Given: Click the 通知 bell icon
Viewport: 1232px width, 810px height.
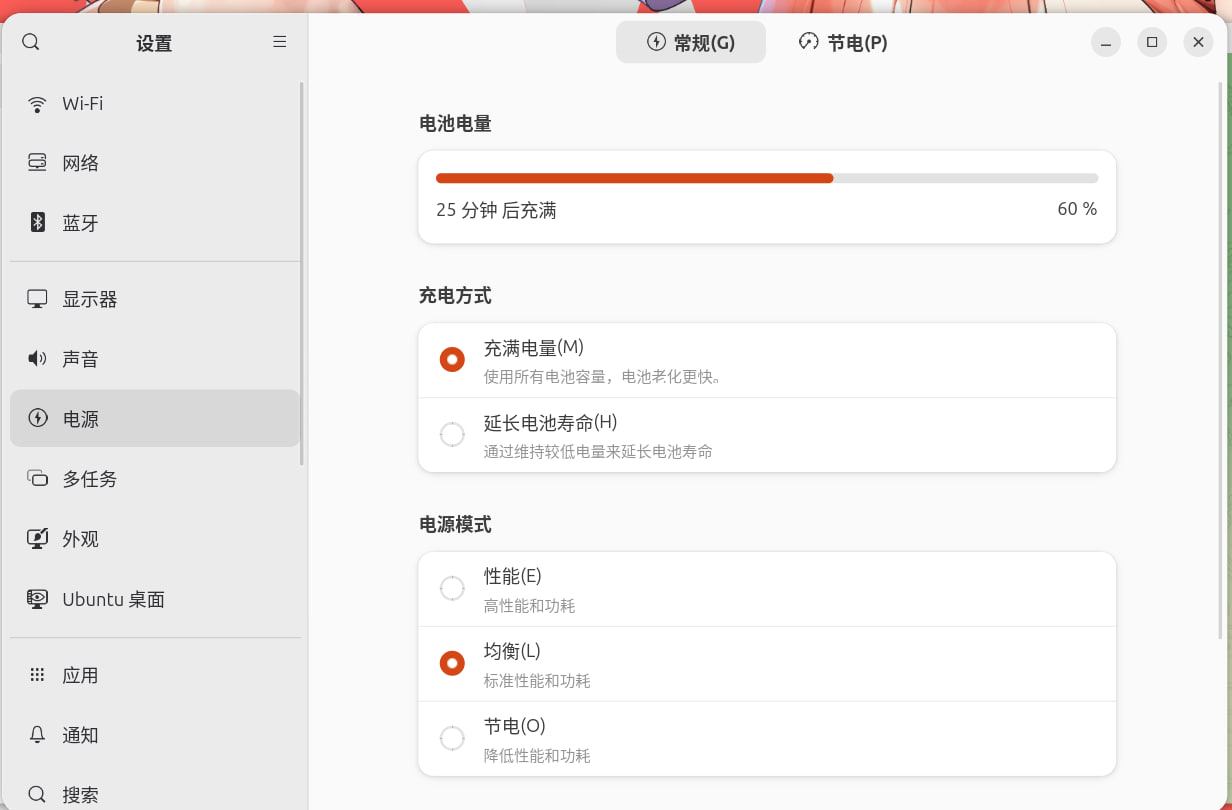Looking at the screenshot, I should 37,735.
